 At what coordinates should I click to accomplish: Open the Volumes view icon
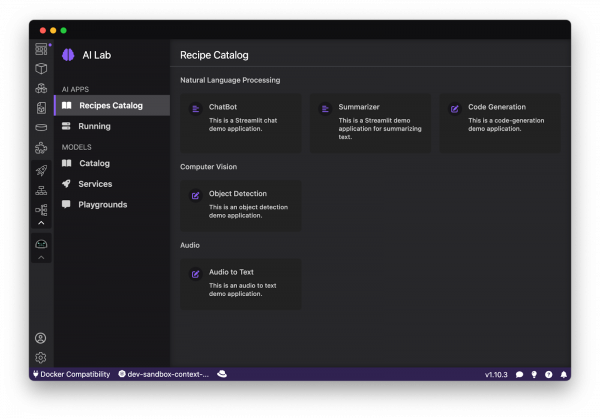coord(41,127)
